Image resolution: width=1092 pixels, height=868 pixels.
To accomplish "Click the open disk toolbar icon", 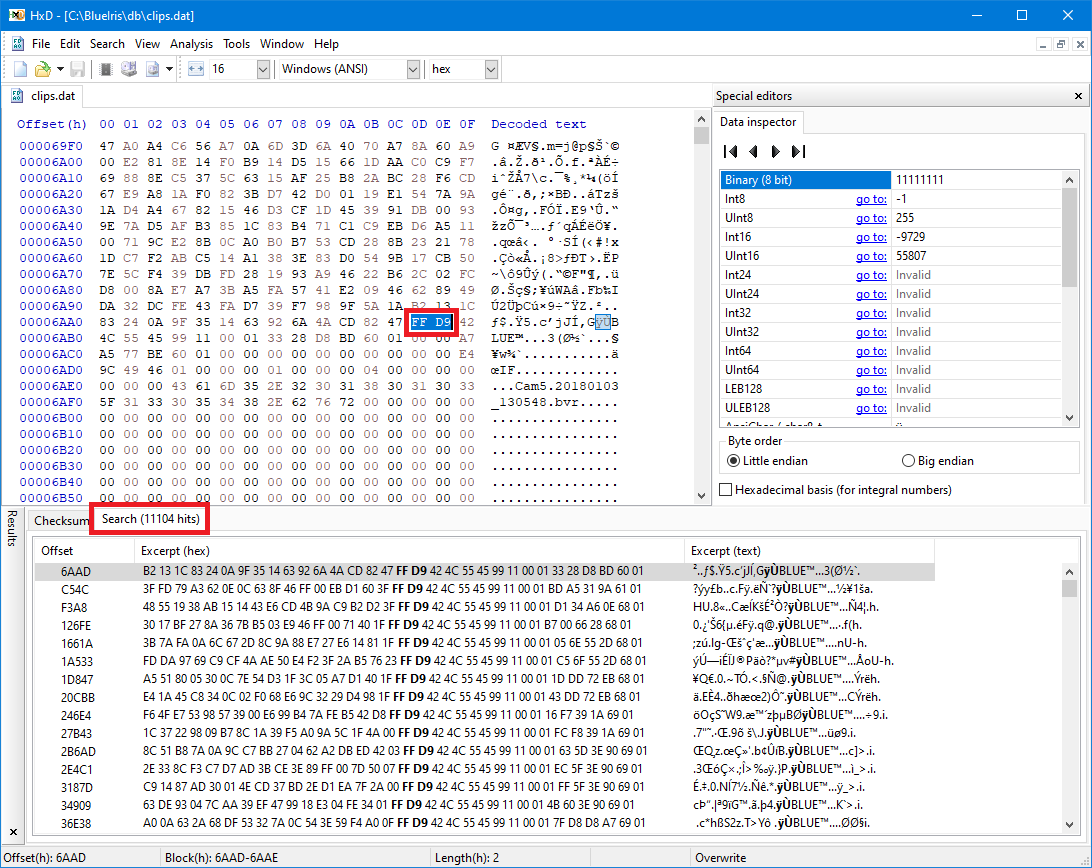I will click(x=129, y=69).
